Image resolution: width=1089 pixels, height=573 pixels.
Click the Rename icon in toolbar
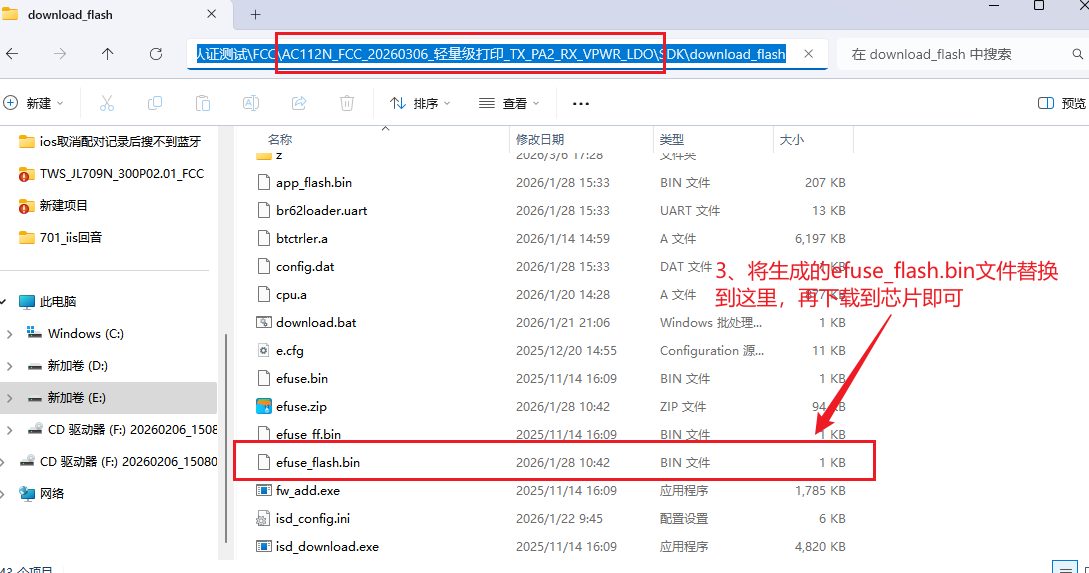251,103
